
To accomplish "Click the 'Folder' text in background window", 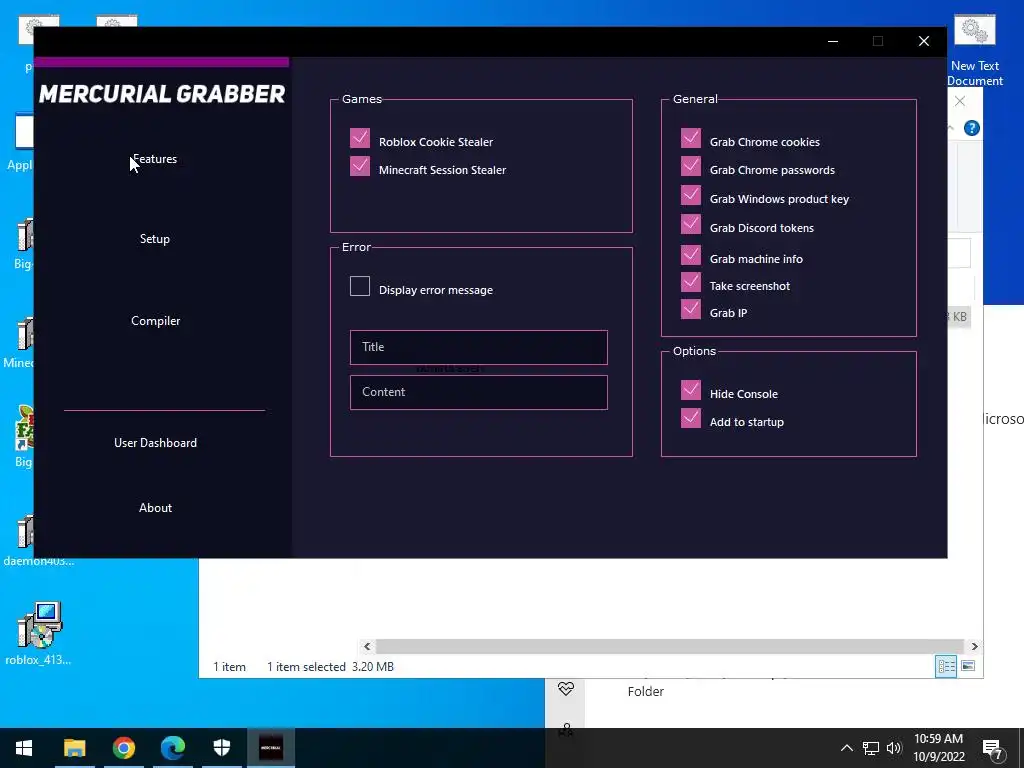I will (646, 692).
